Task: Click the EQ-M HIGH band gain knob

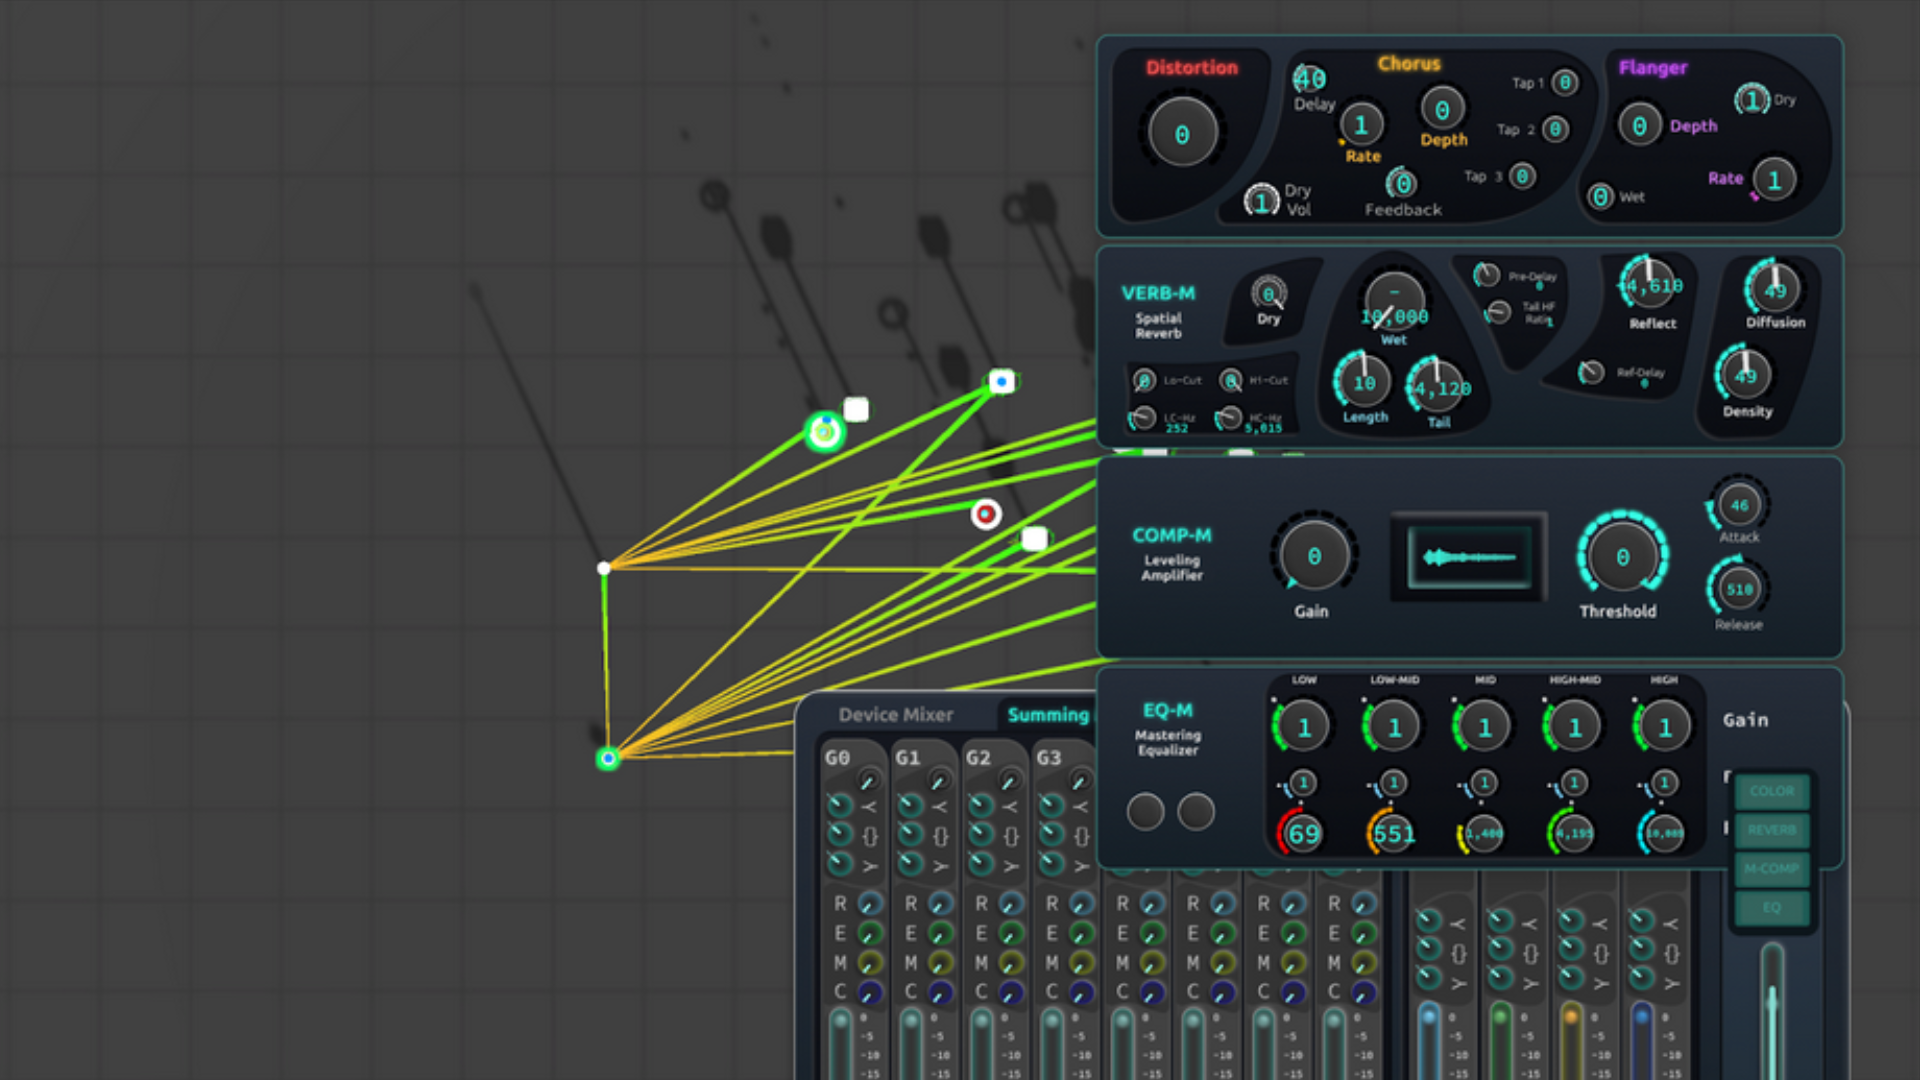Action: tap(1664, 727)
